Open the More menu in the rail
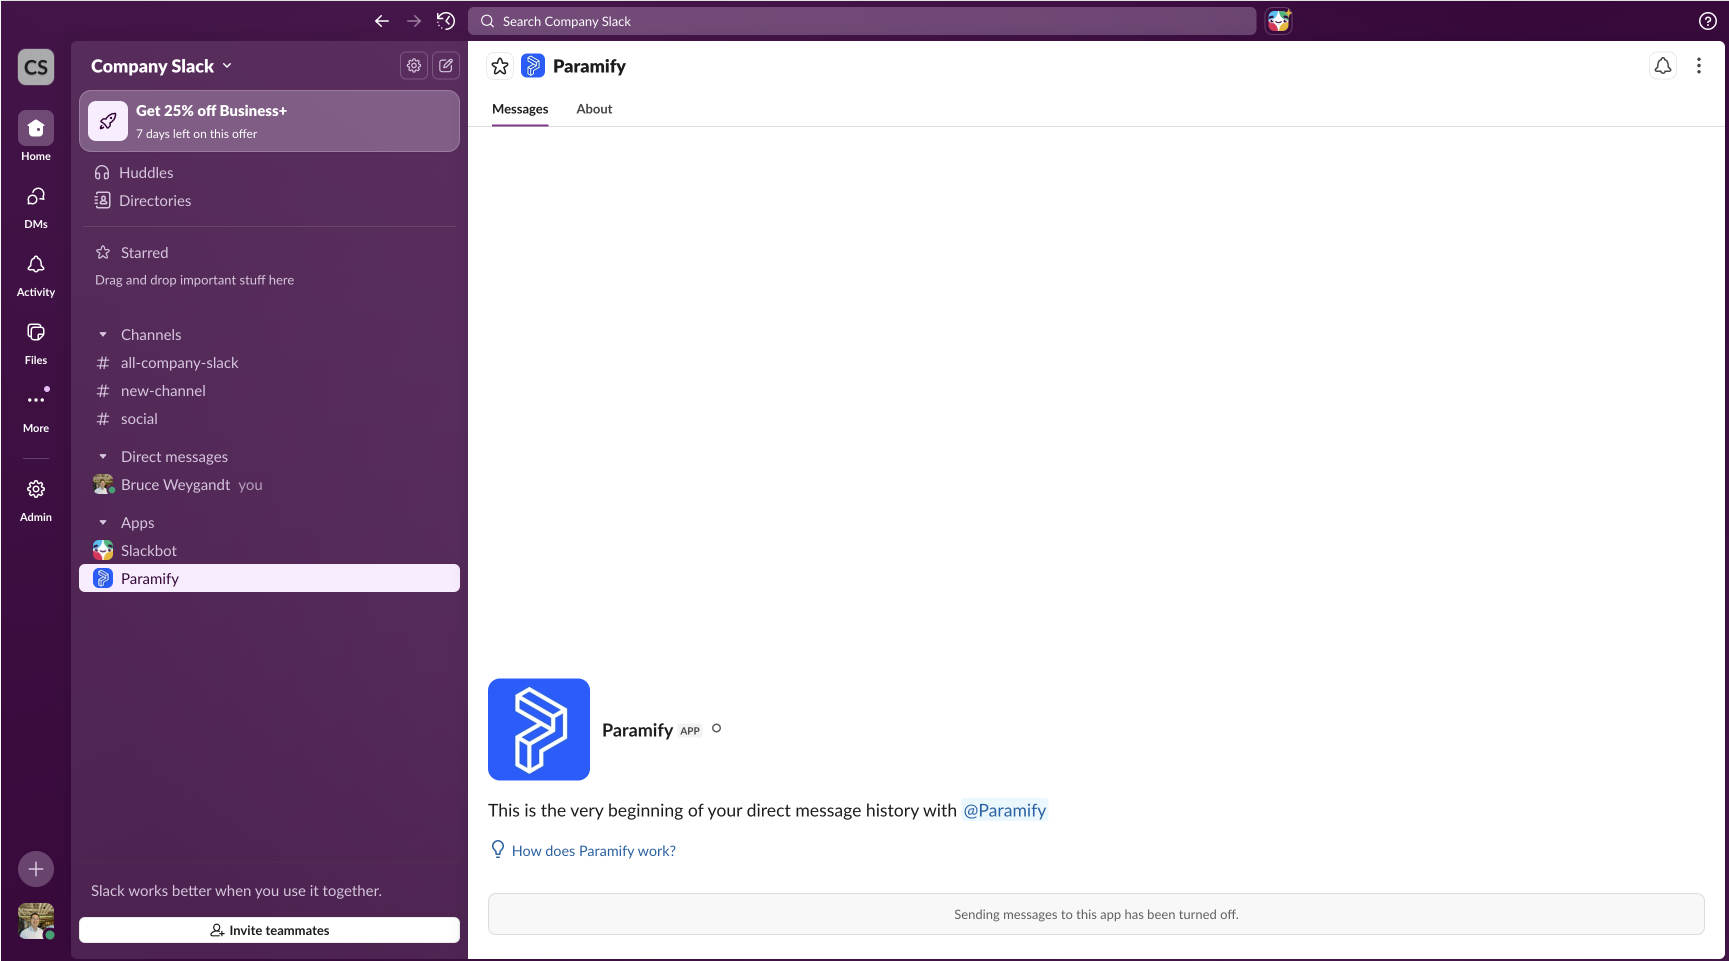 point(36,410)
